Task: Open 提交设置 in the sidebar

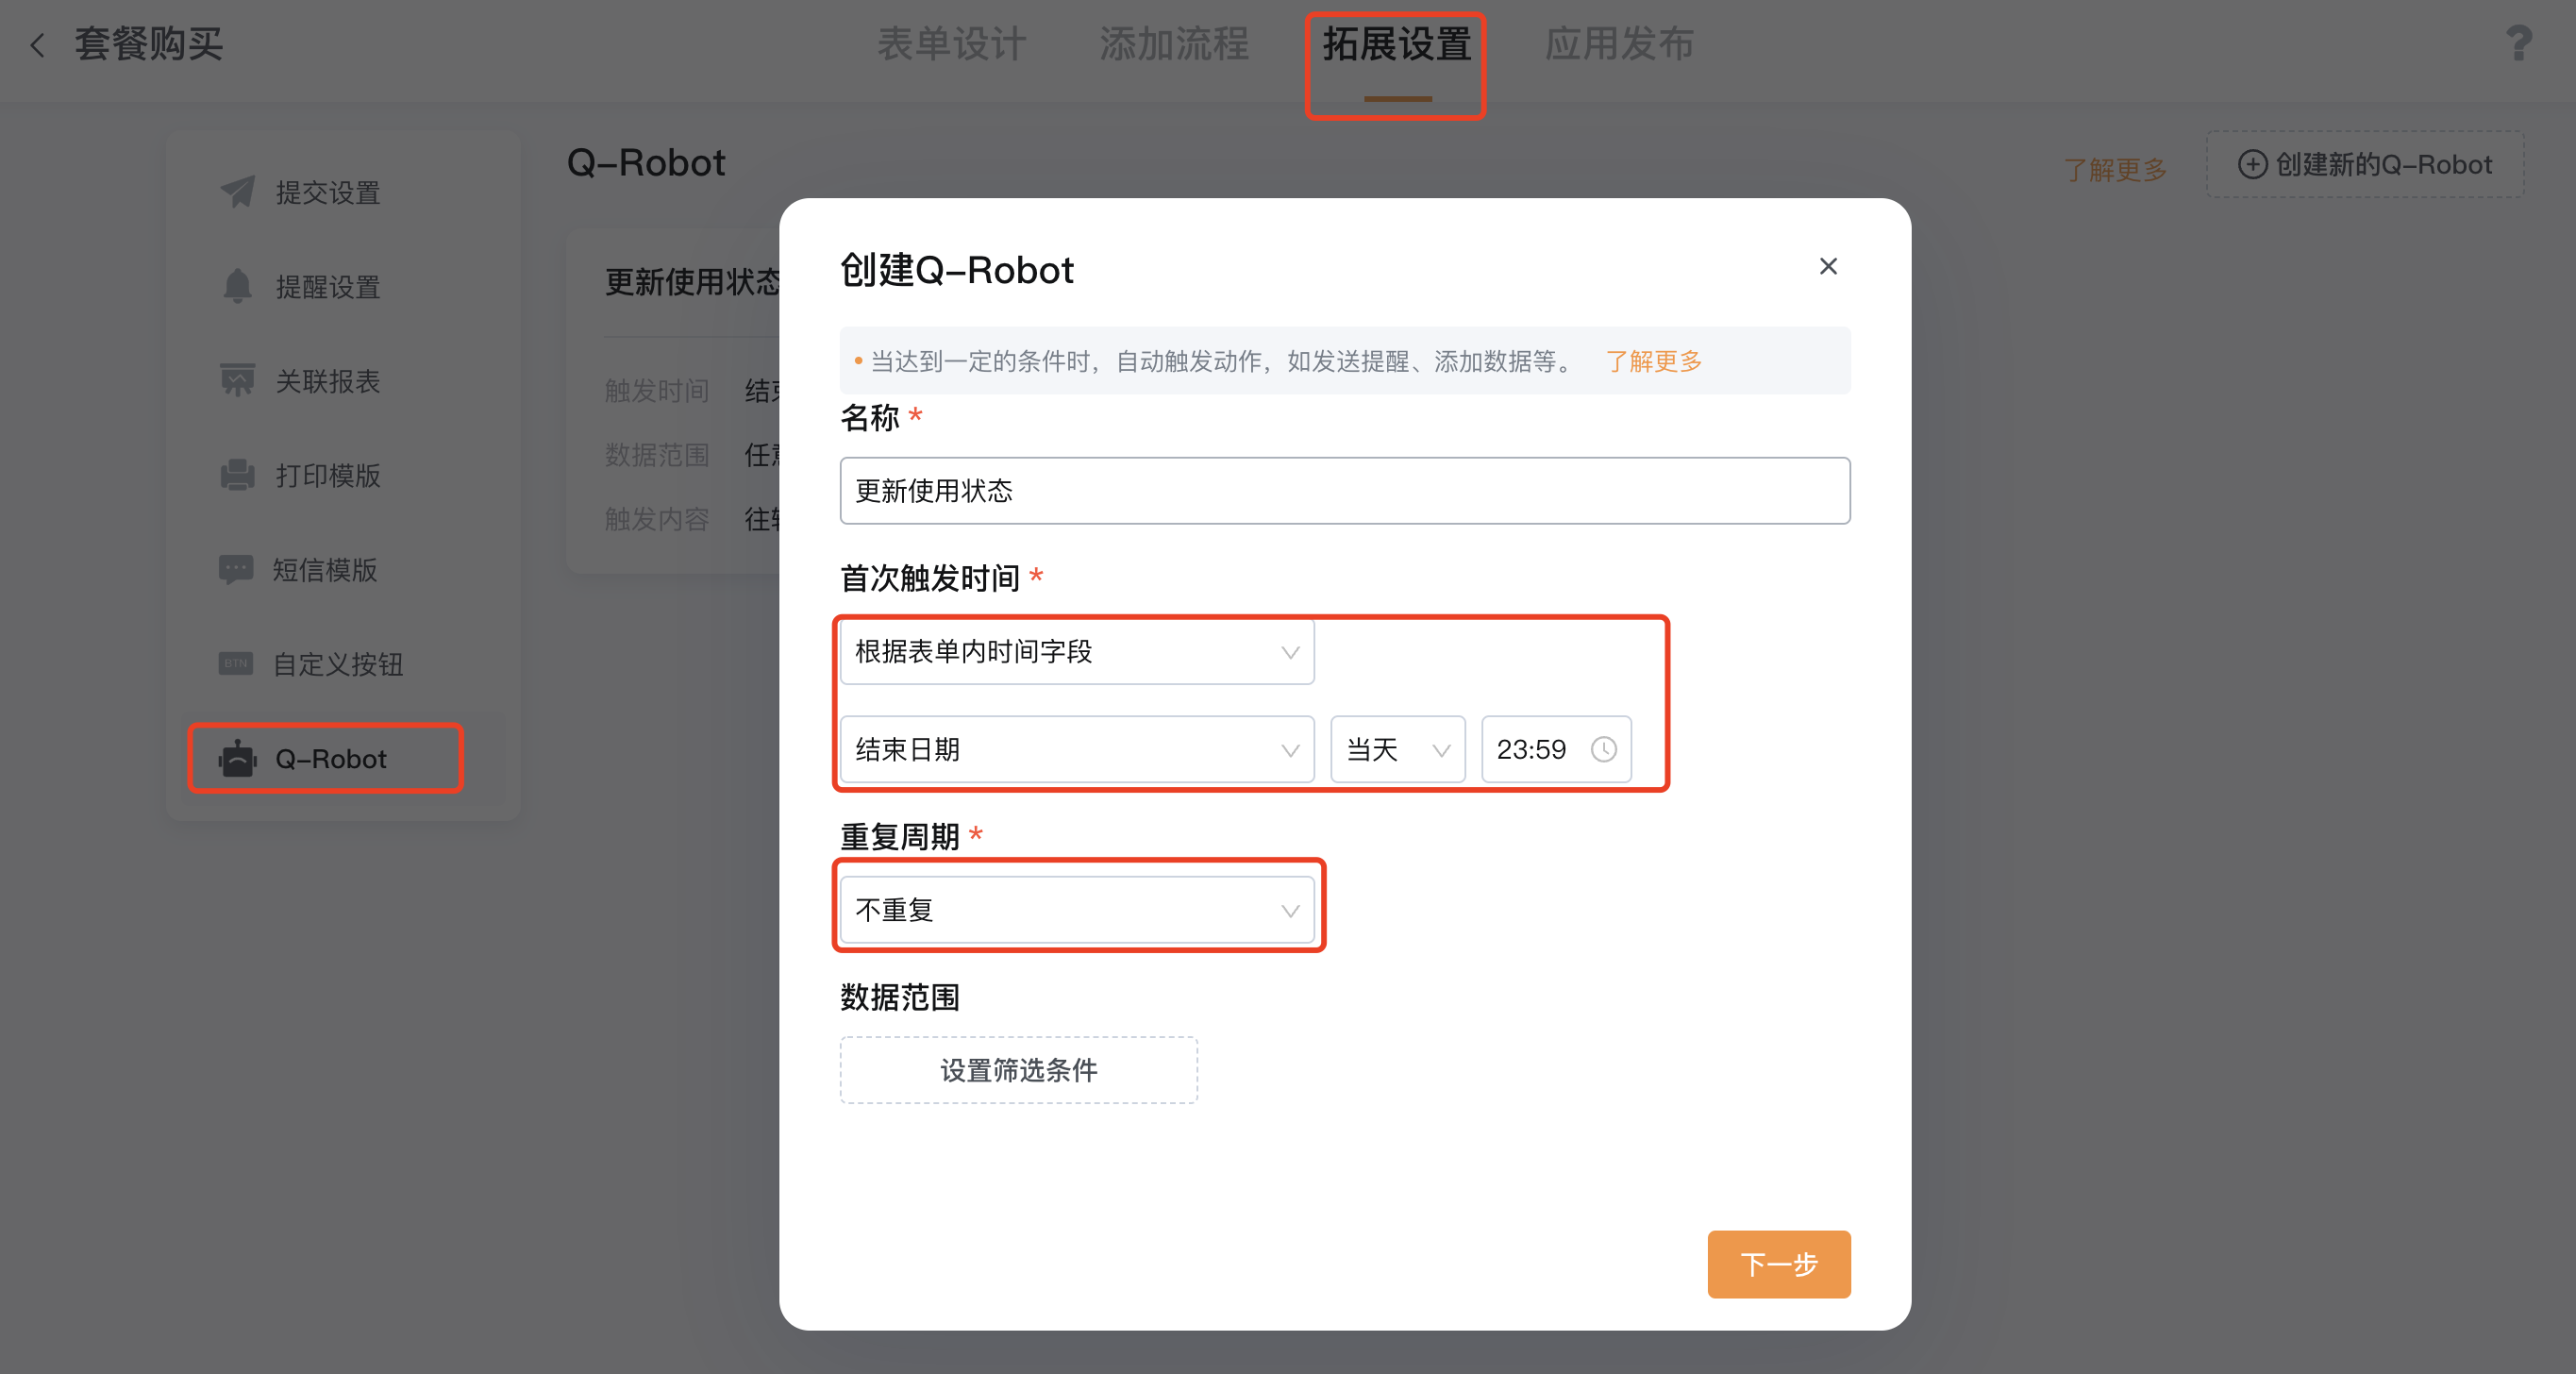Action: pos(343,192)
